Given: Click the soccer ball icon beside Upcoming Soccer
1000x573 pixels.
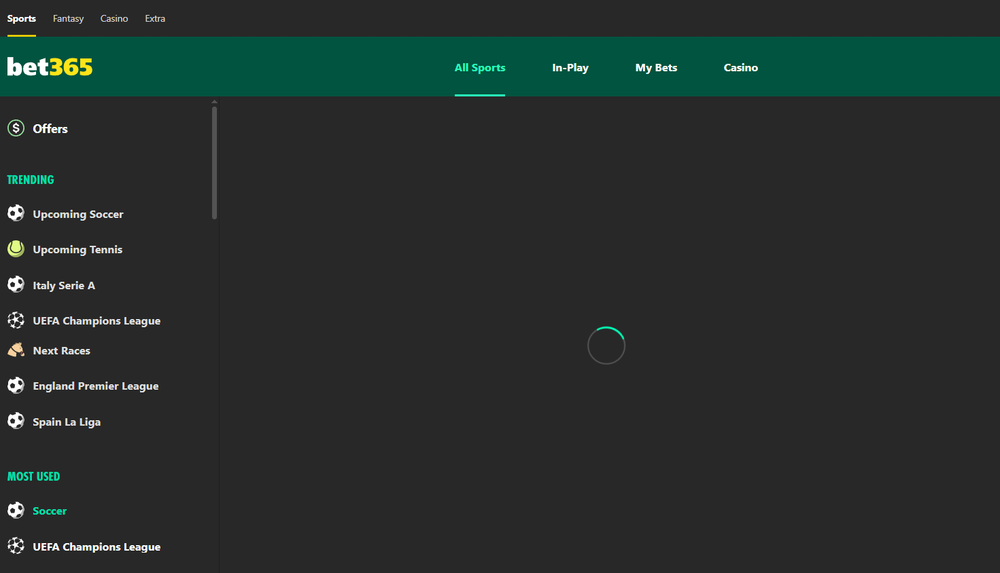Looking at the screenshot, I should [x=16, y=213].
